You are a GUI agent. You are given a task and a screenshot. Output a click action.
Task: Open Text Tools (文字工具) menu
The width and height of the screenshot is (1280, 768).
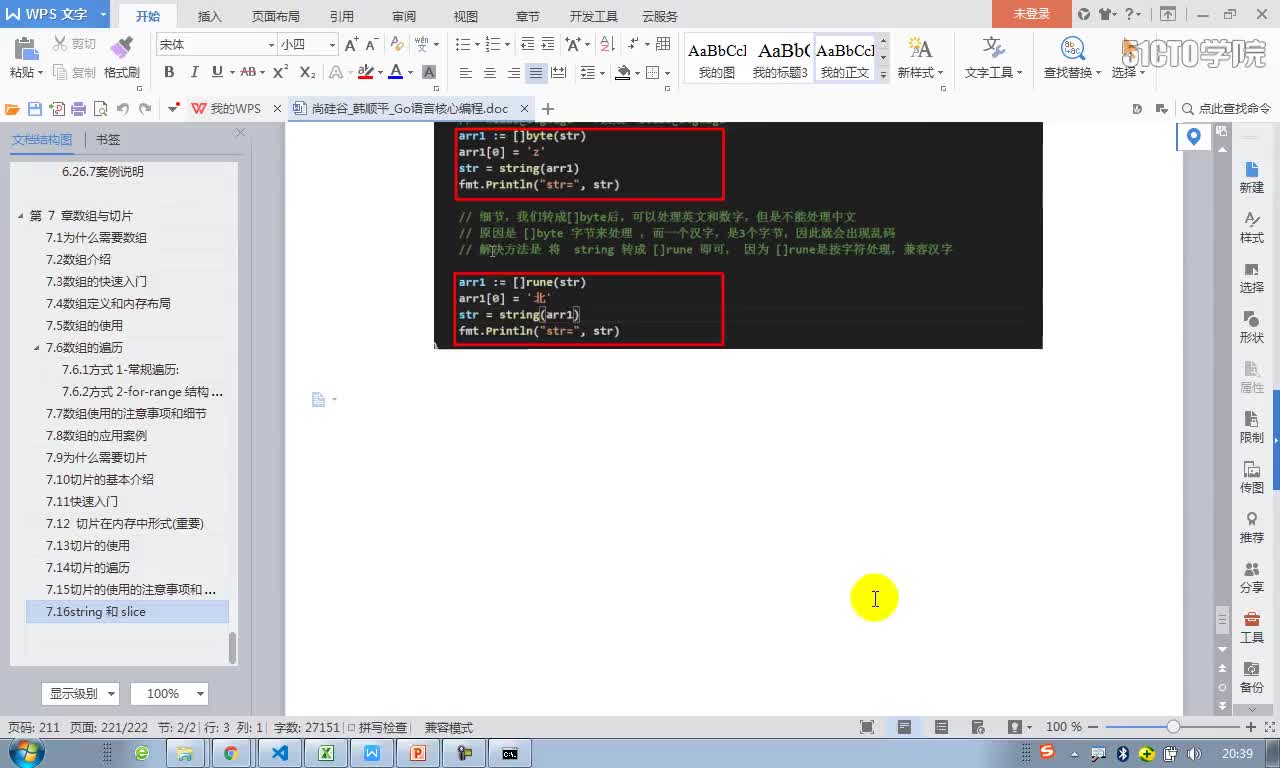tap(993, 57)
